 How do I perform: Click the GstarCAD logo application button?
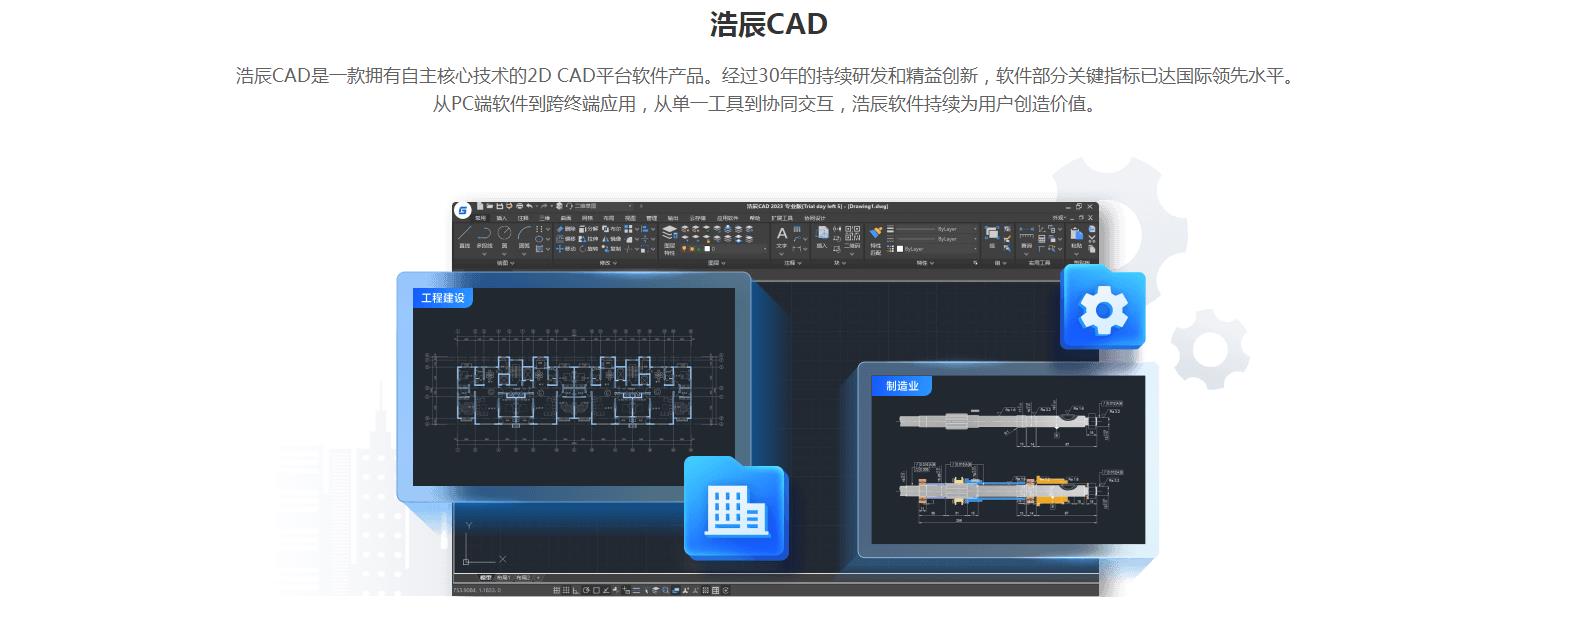(462, 211)
